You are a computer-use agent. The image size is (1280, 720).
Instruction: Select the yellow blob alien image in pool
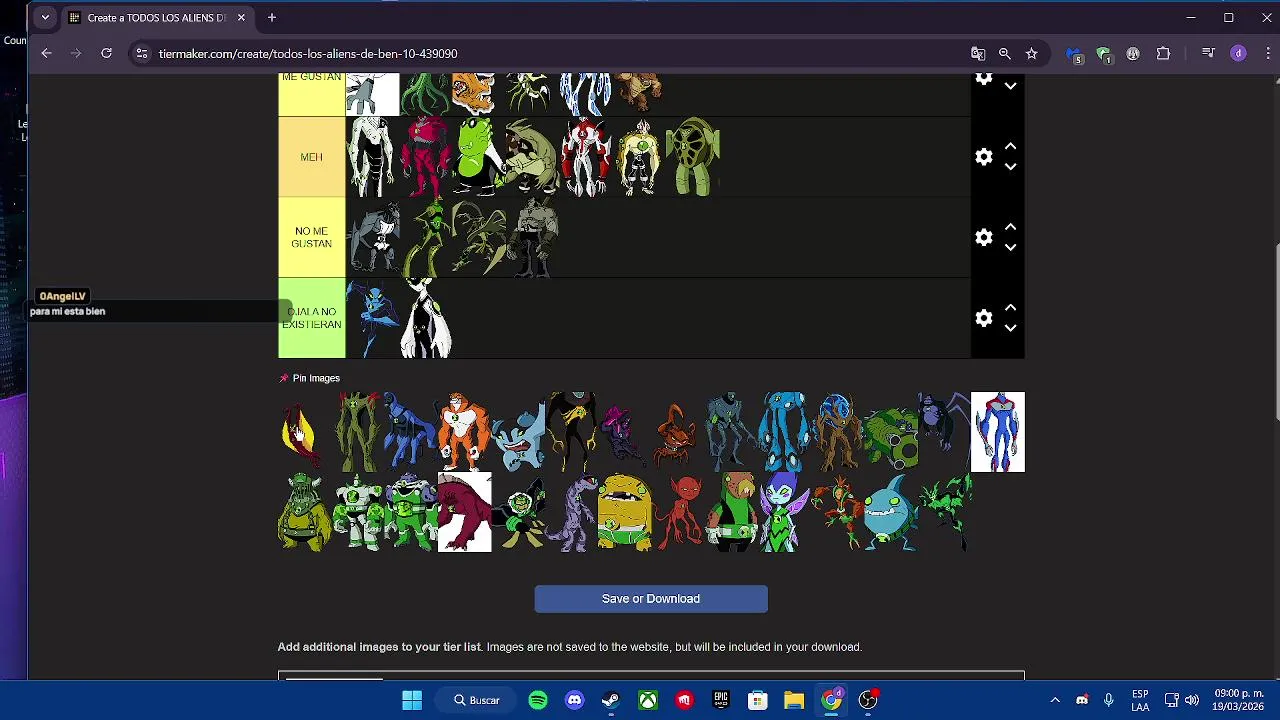pos(624,512)
